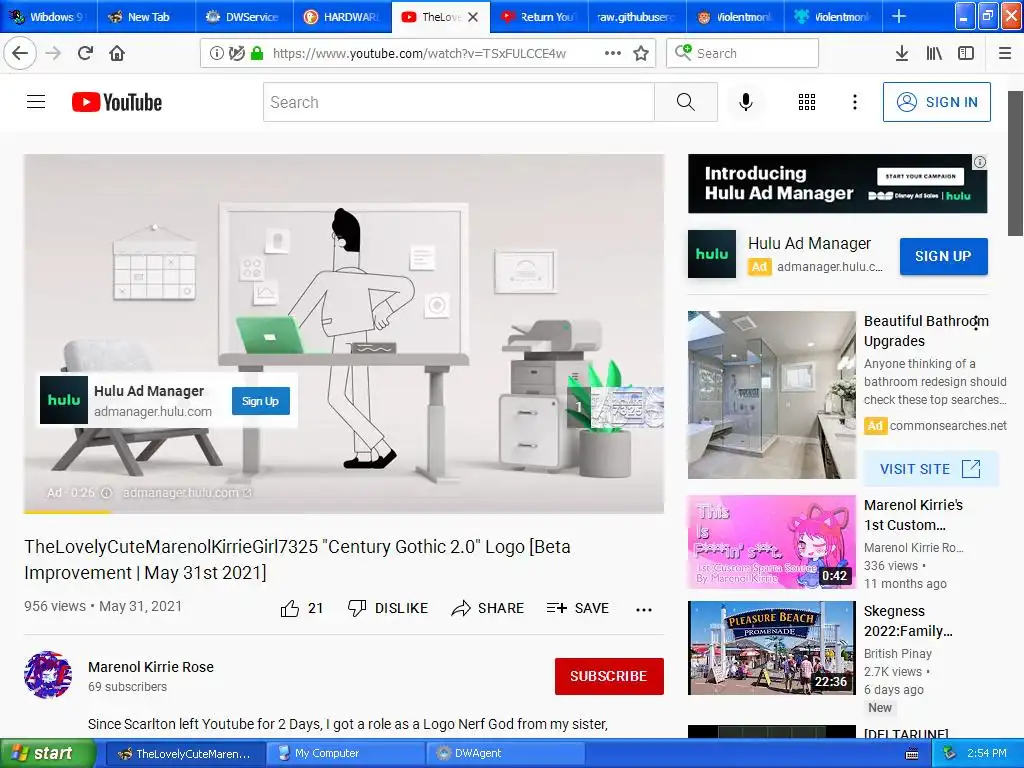Viewport: 1024px width, 768px height.
Task: Click Marenol Kirrie Rose channel name
Action: click(151, 667)
